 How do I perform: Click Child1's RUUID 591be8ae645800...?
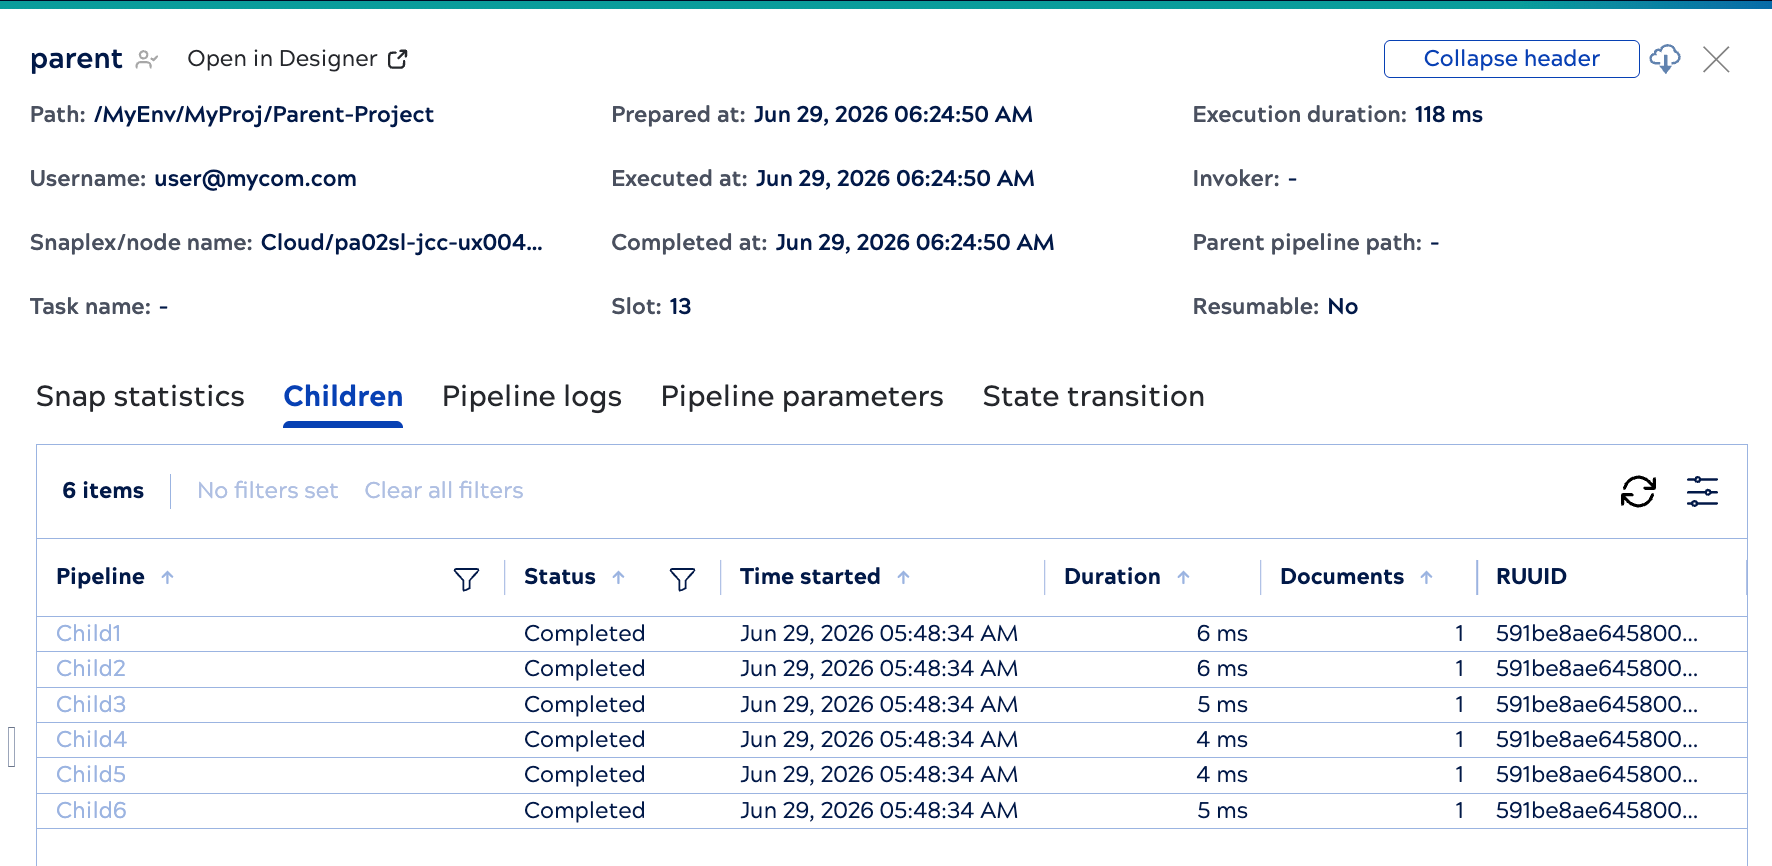(1597, 633)
